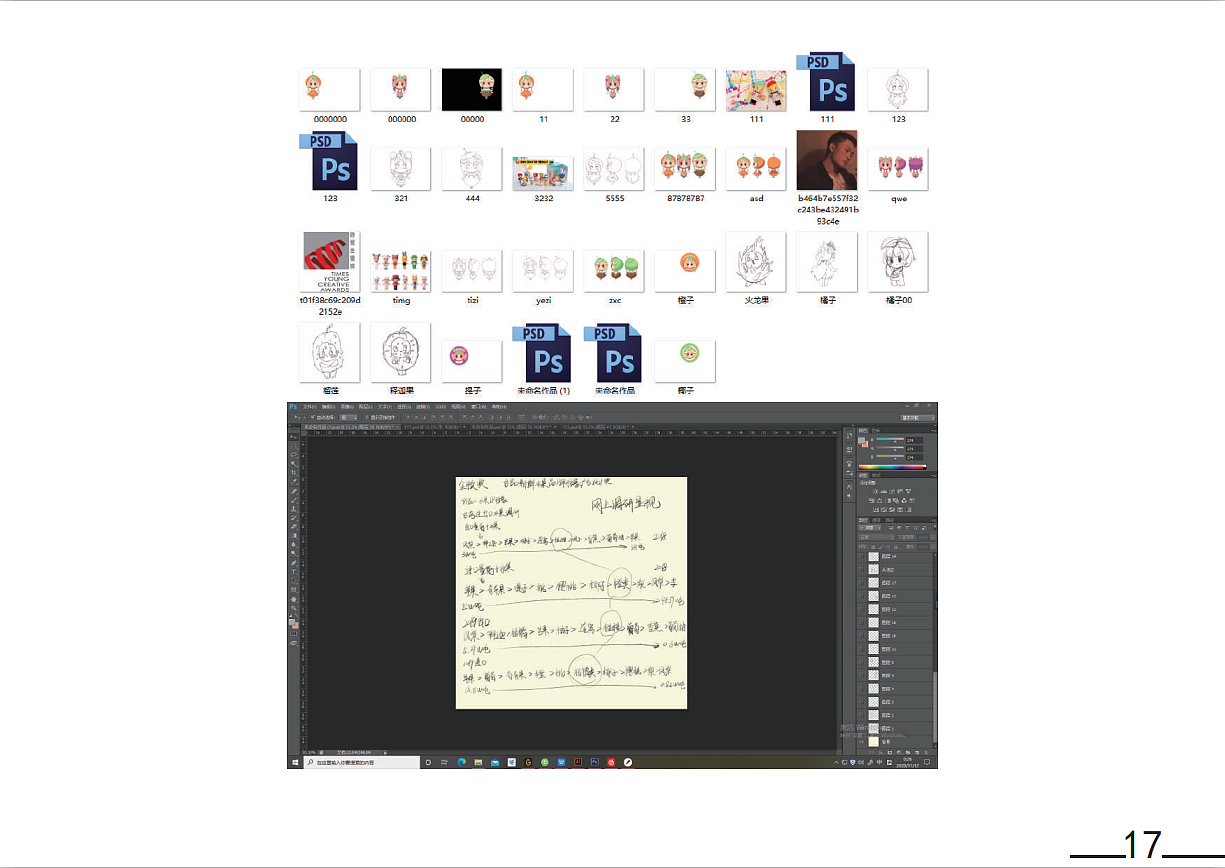1225x868 pixels.
Task: Open the 111 PSD file icon
Action: pyautogui.click(x=826, y=82)
